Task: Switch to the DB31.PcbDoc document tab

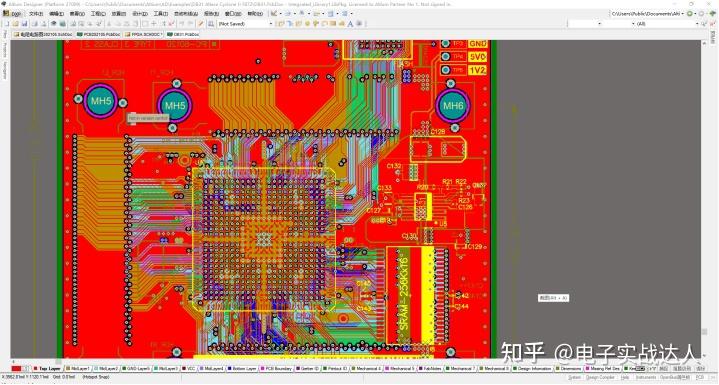Action: pyautogui.click(x=183, y=34)
